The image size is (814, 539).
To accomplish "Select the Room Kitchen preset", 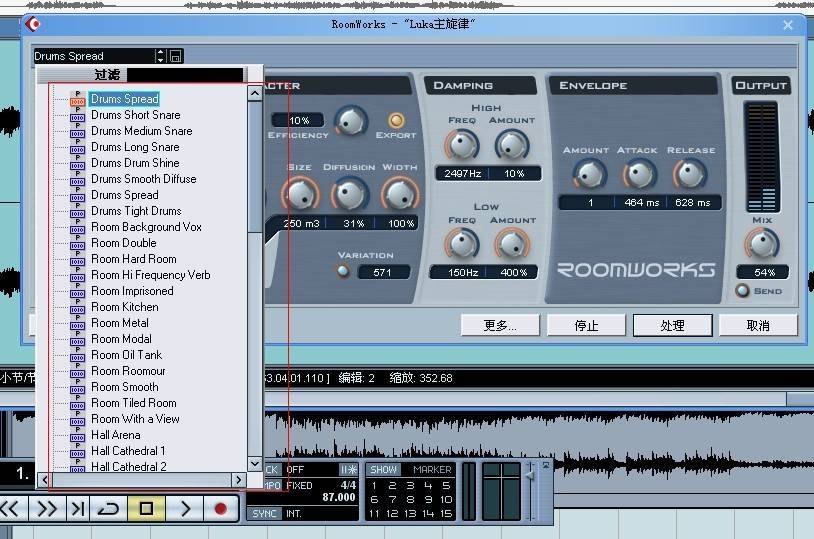I will pyautogui.click(x=125, y=307).
